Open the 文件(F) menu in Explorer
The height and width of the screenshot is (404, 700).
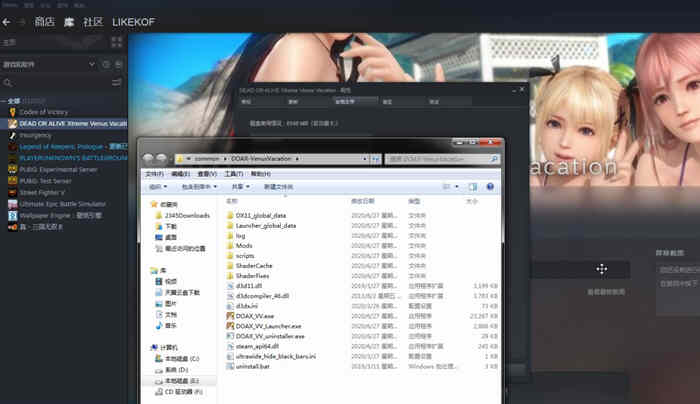[x=155, y=174]
